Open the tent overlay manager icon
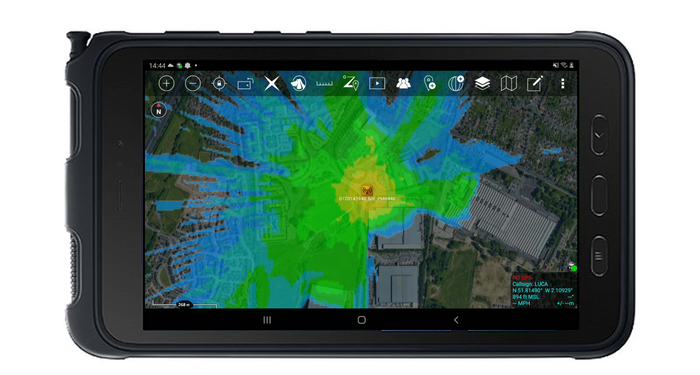 pos(298,83)
